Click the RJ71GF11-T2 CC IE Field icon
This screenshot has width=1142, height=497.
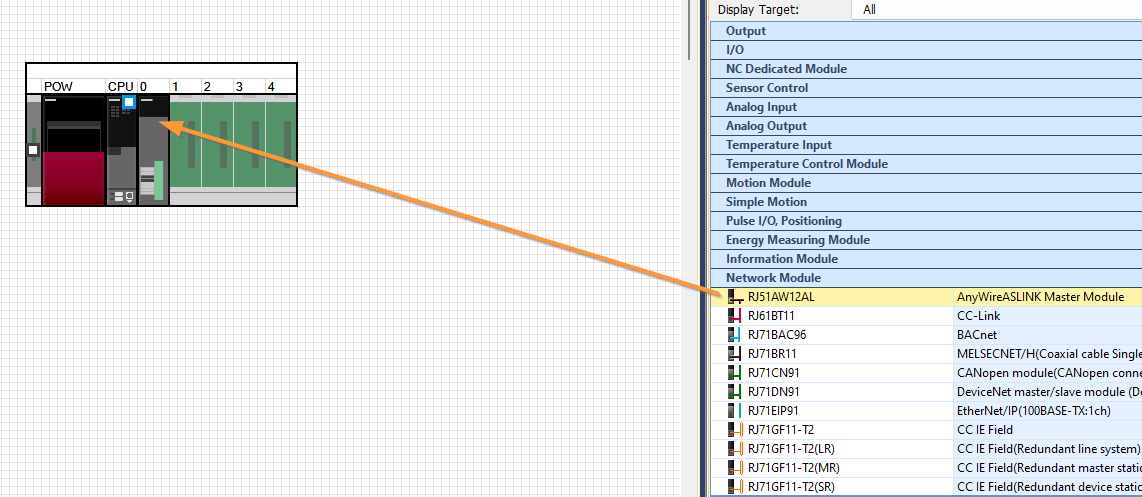click(738, 430)
